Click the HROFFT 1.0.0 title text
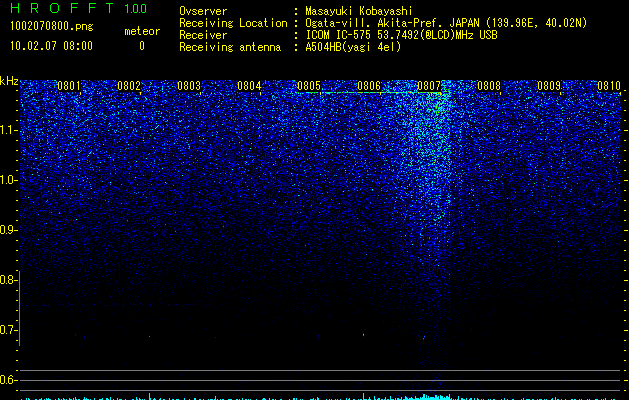 click(79, 8)
